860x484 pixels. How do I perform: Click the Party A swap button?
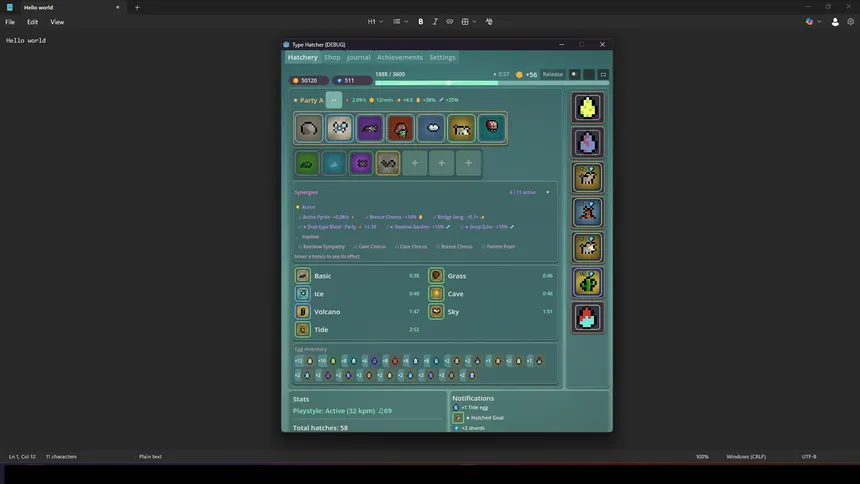click(334, 100)
